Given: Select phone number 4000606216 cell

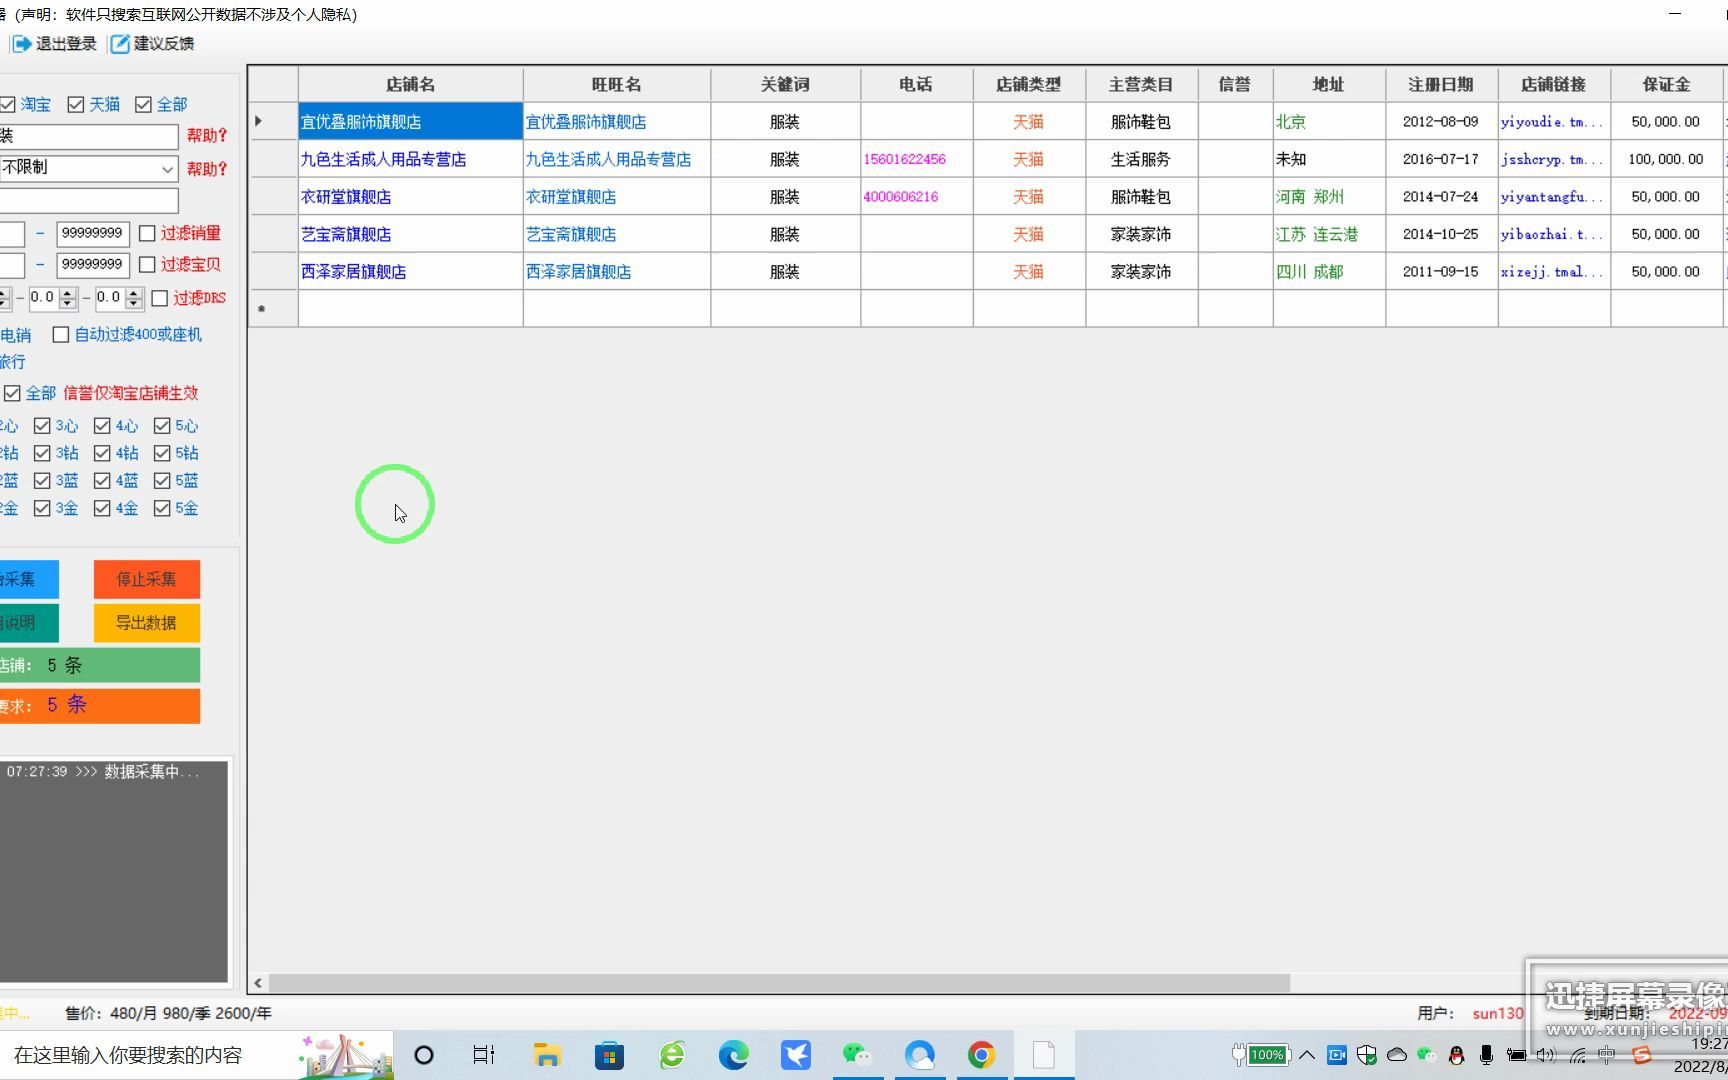Looking at the screenshot, I should pos(916,197).
